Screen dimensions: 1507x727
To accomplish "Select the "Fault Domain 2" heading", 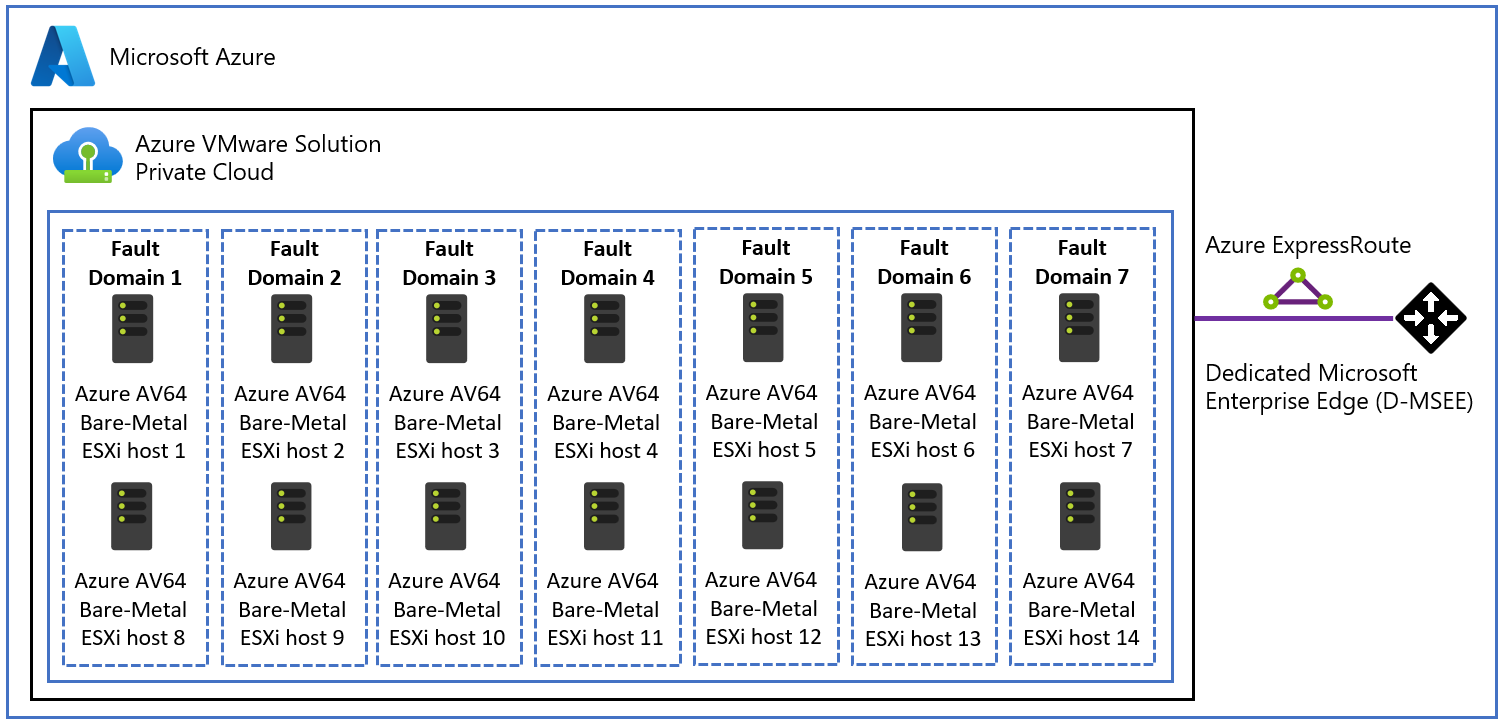I will point(294,263).
